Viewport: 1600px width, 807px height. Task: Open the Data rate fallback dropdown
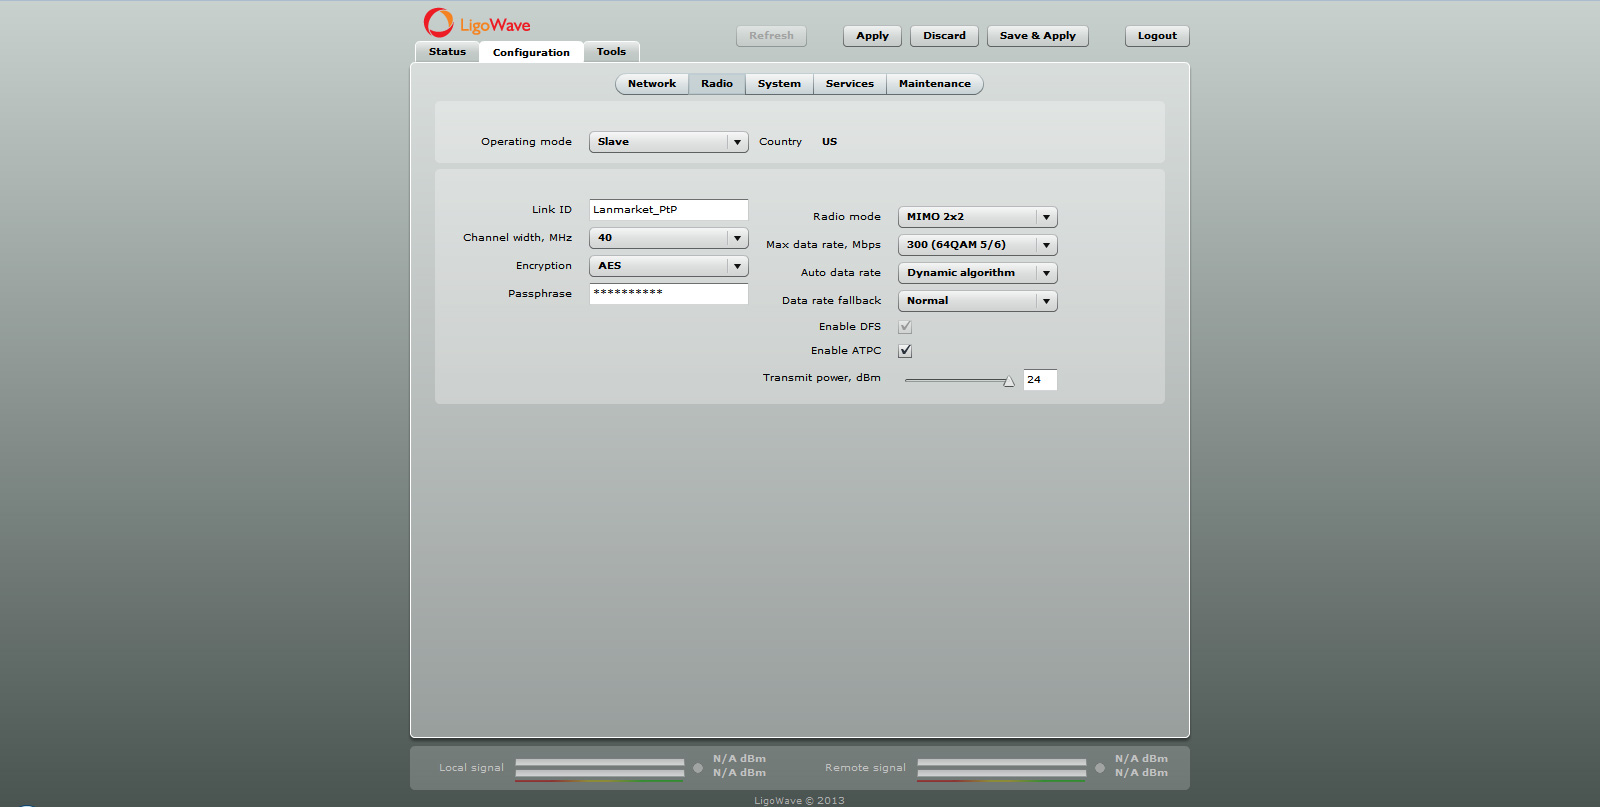[977, 301]
